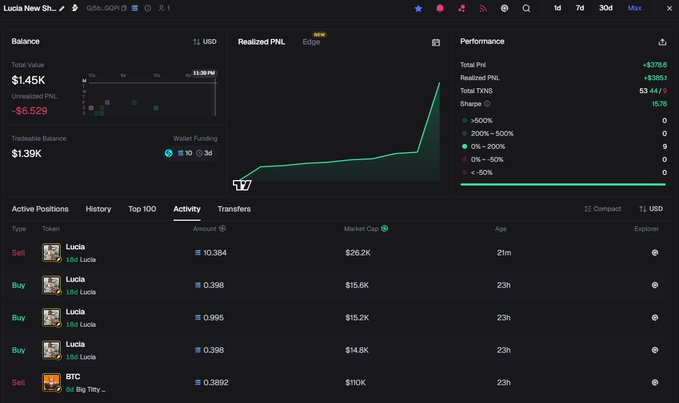Open explorer for the $14.8K Buy row
The width and height of the screenshot is (679, 403).
655,350
